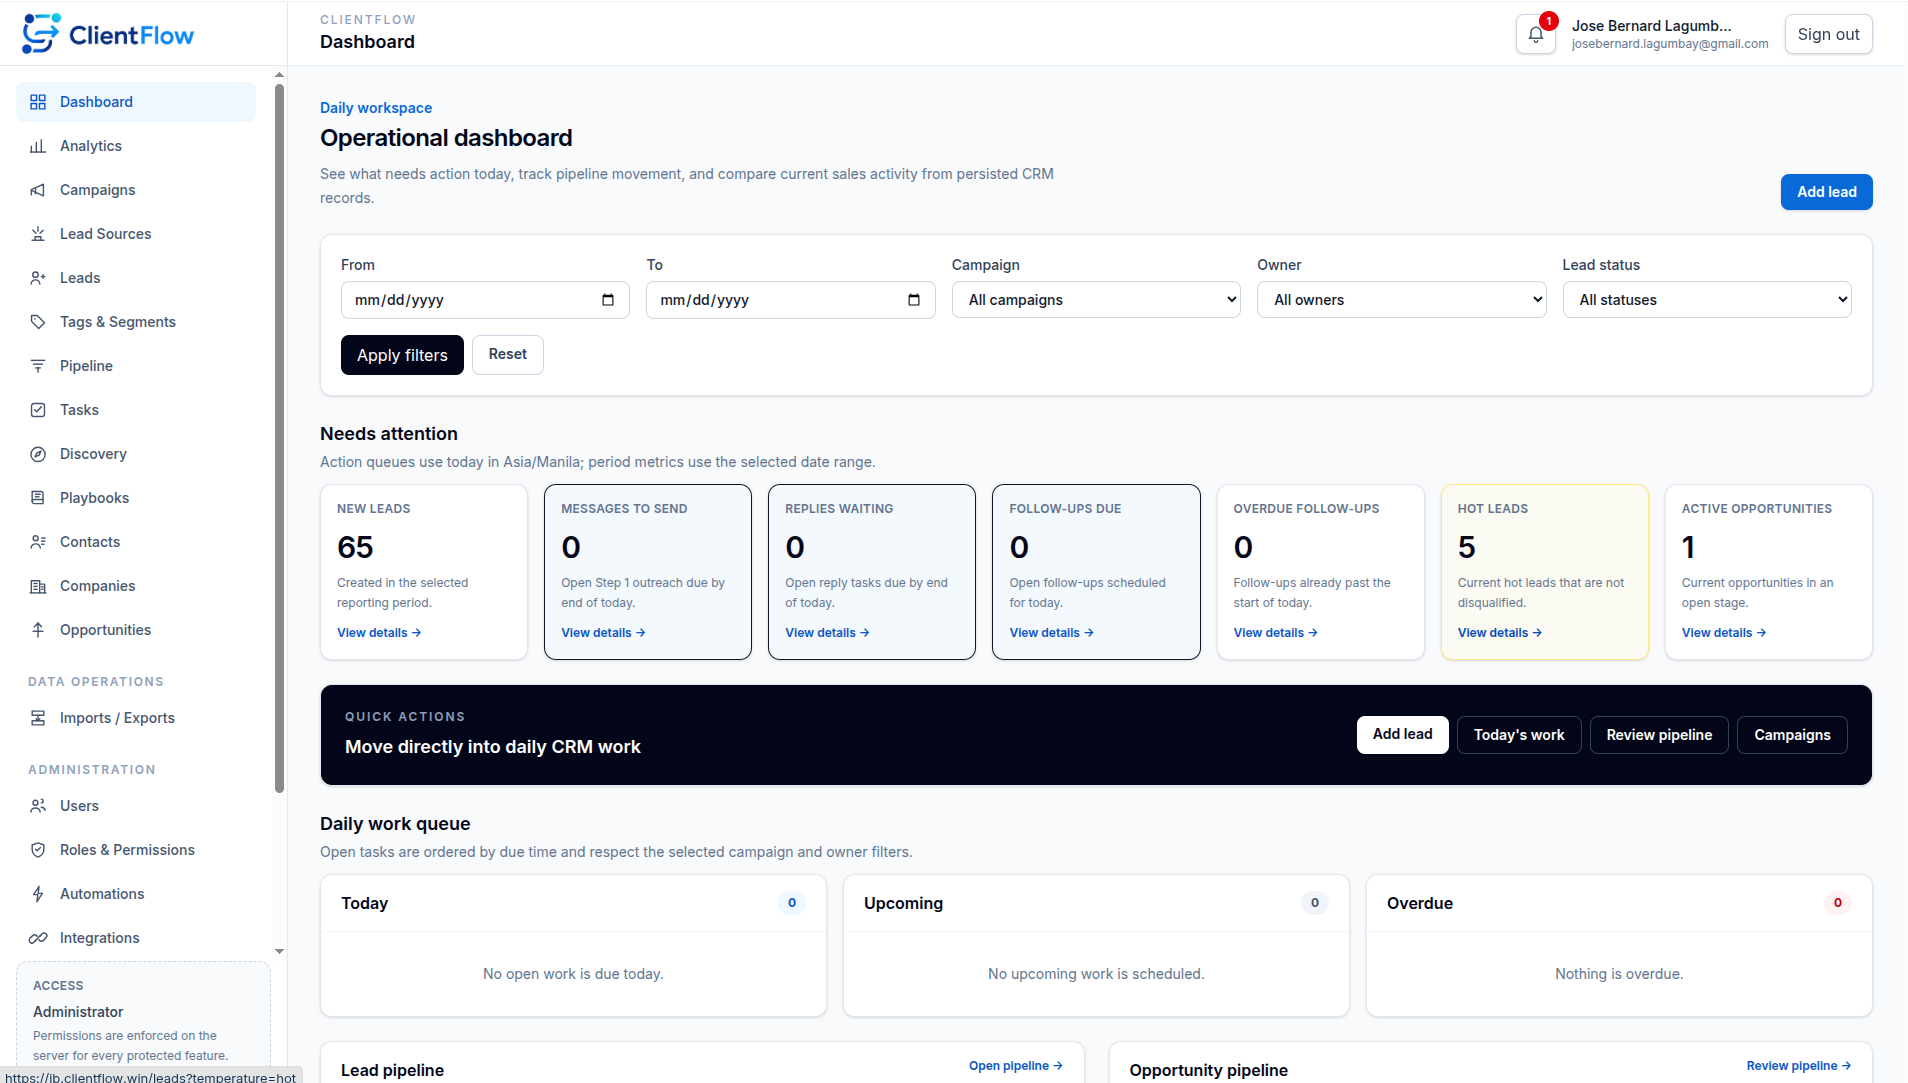The image size is (1908, 1083).
Task: Click the Campaigns megaphone icon
Action: point(38,190)
